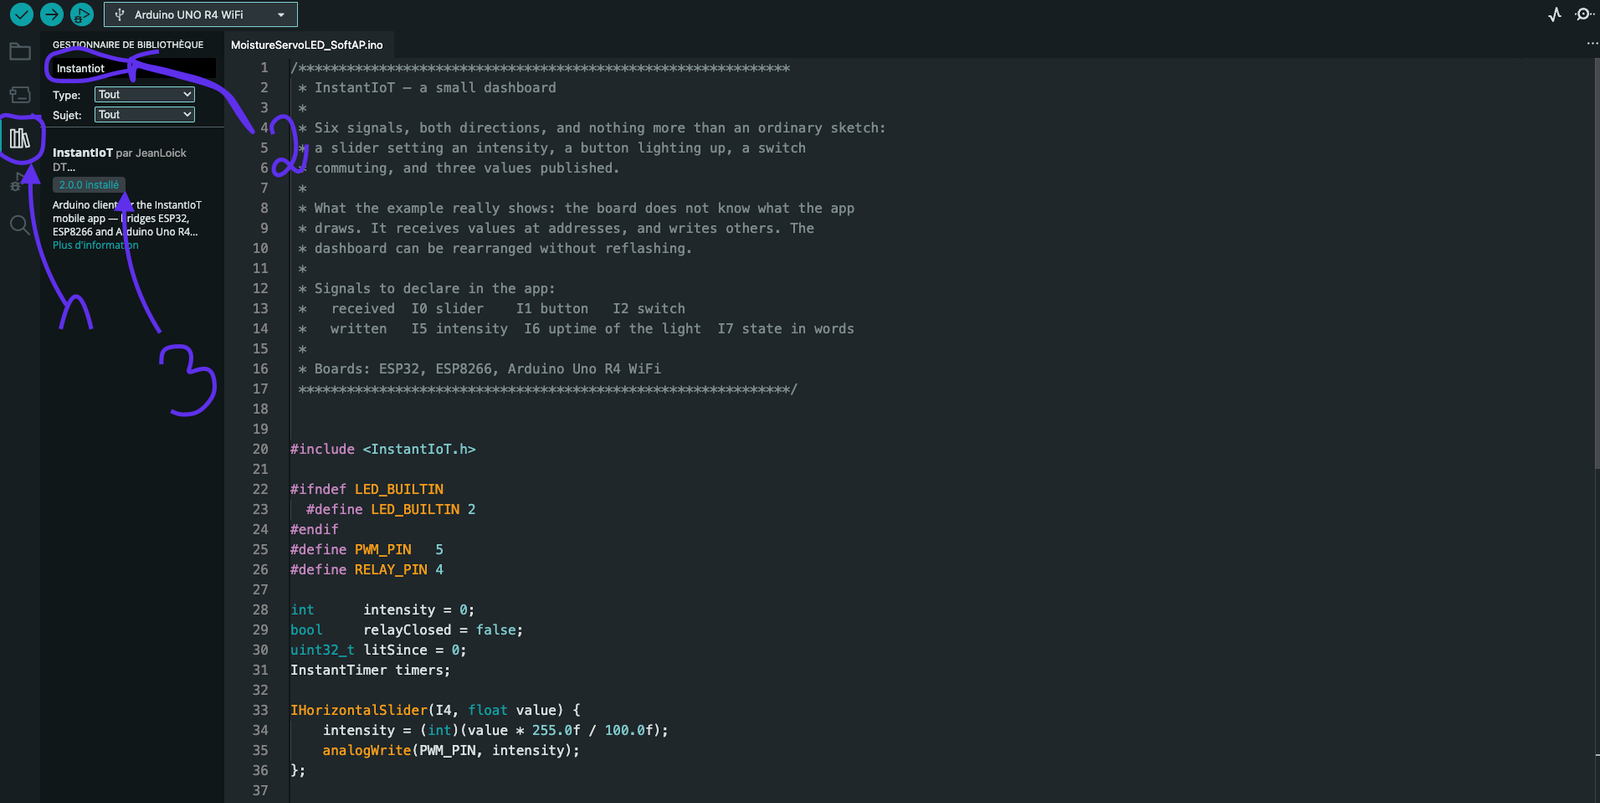
Task: Open the Plus d'information link
Action: [x=95, y=245]
